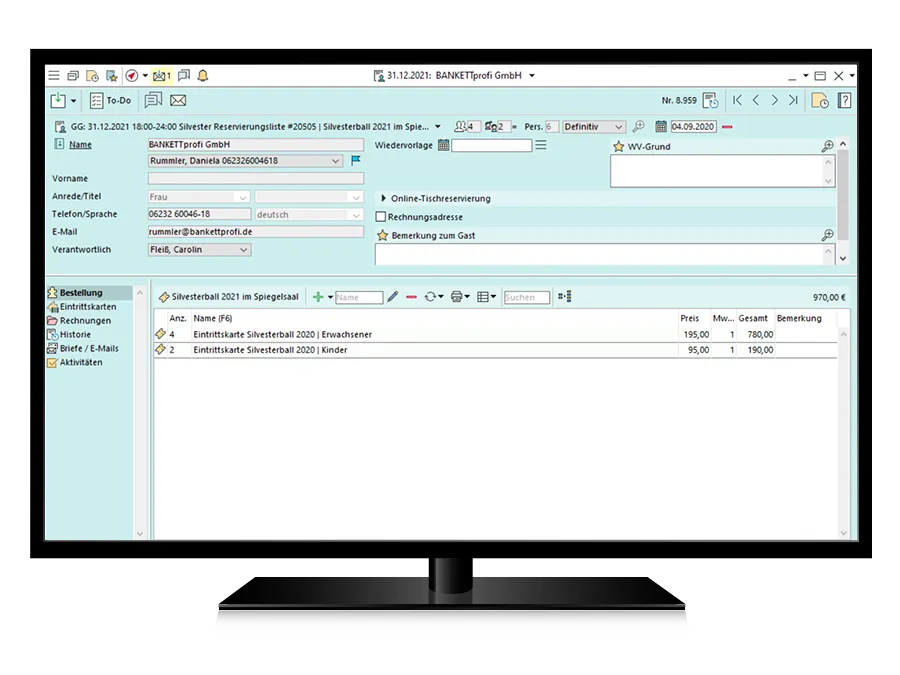Click the Wiedervorlage calendar icon

pos(443,146)
